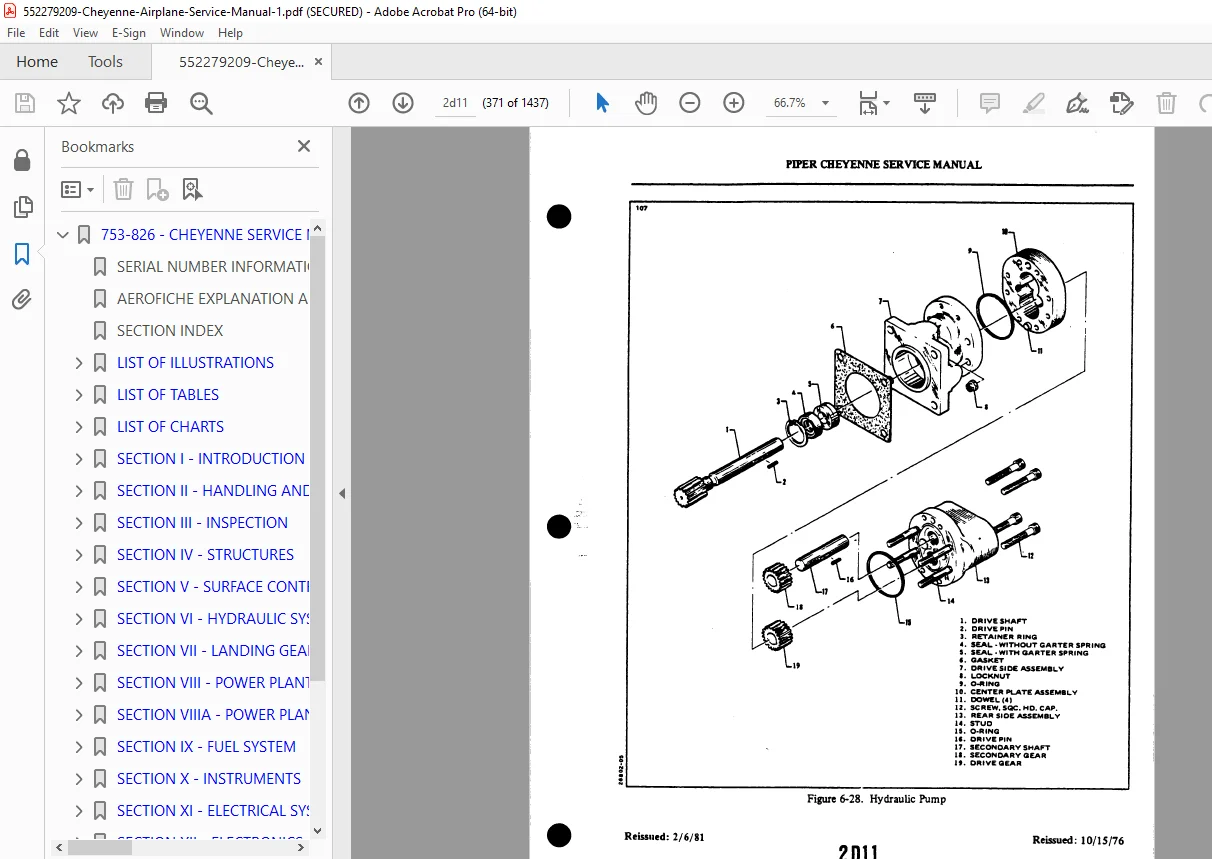This screenshot has height=859, width=1212.
Task: Open the fit page options icon
Action: [x=873, y=103]
